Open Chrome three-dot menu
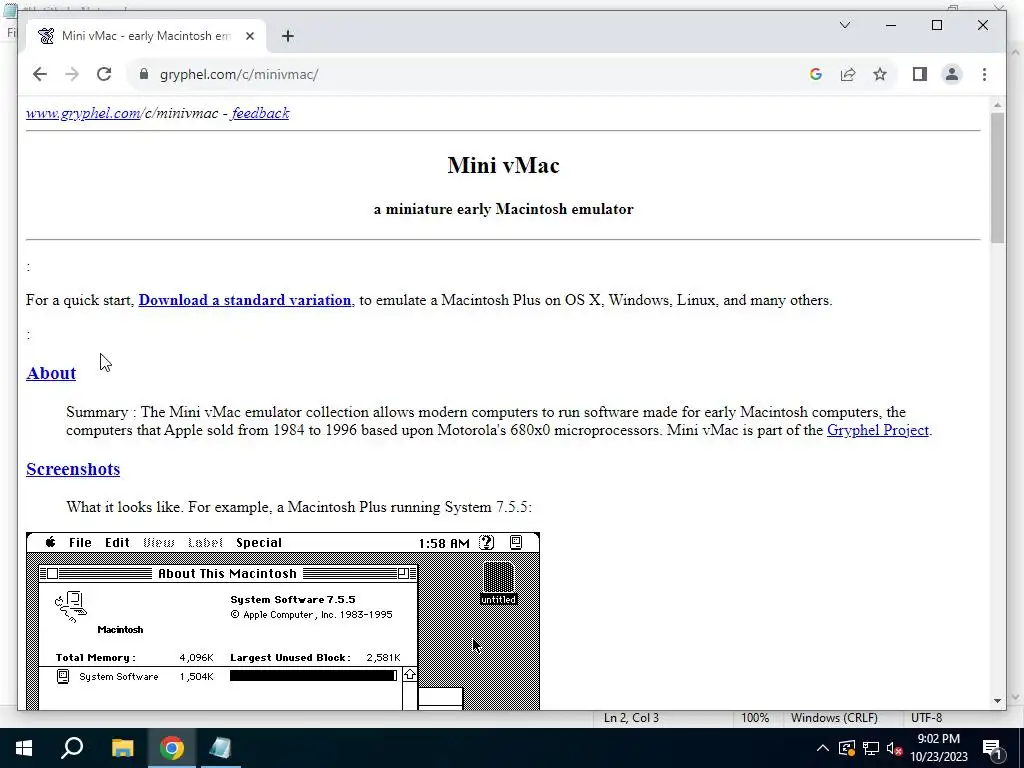The width and height of the screenshot is (1024, 768). [984, 74]
